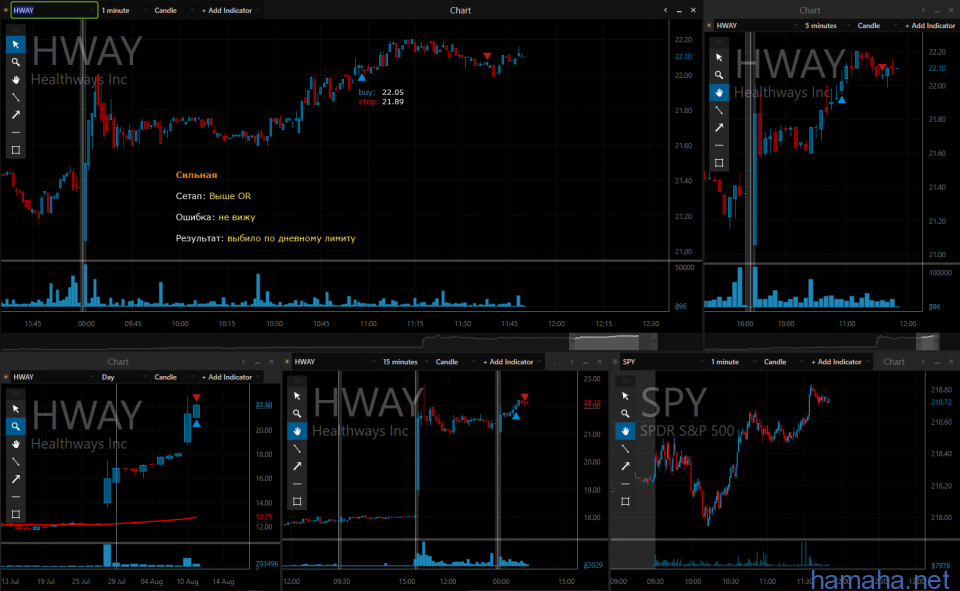The height and width of the screenshot is (591, 960).
Task: Open the Candle chart type dropdown in the main HWAY chart
Action: [173, 10]
